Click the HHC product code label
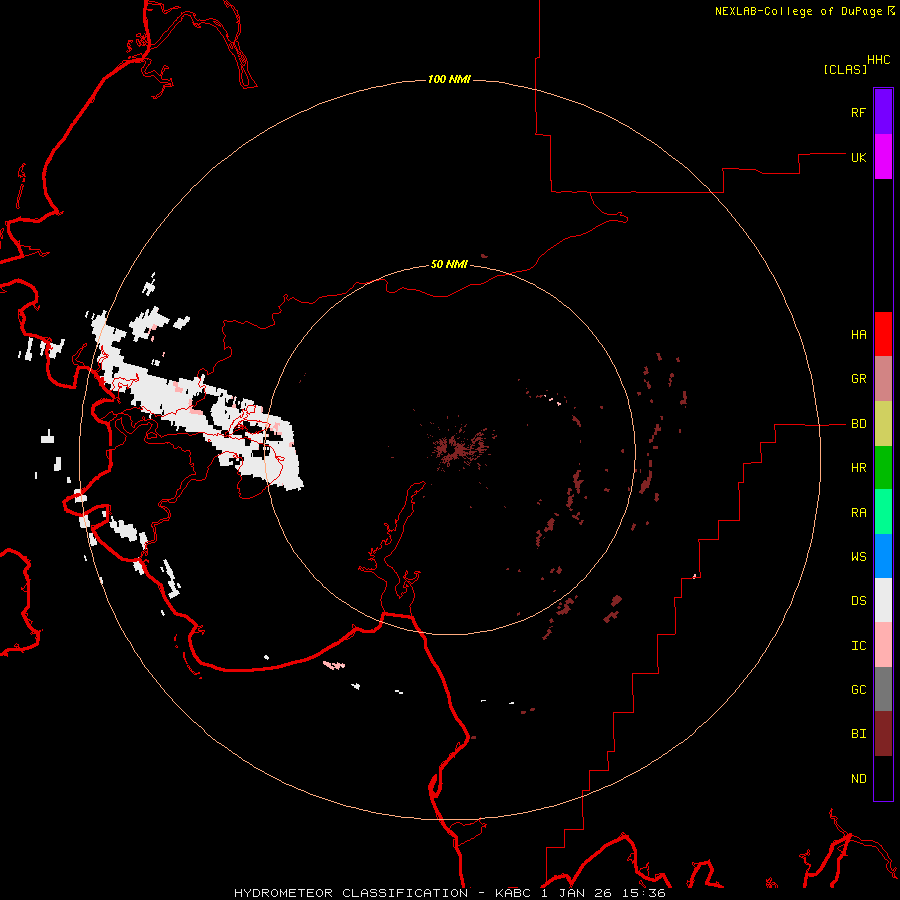This screenshot has height=900, width=900. coord(878,60)
